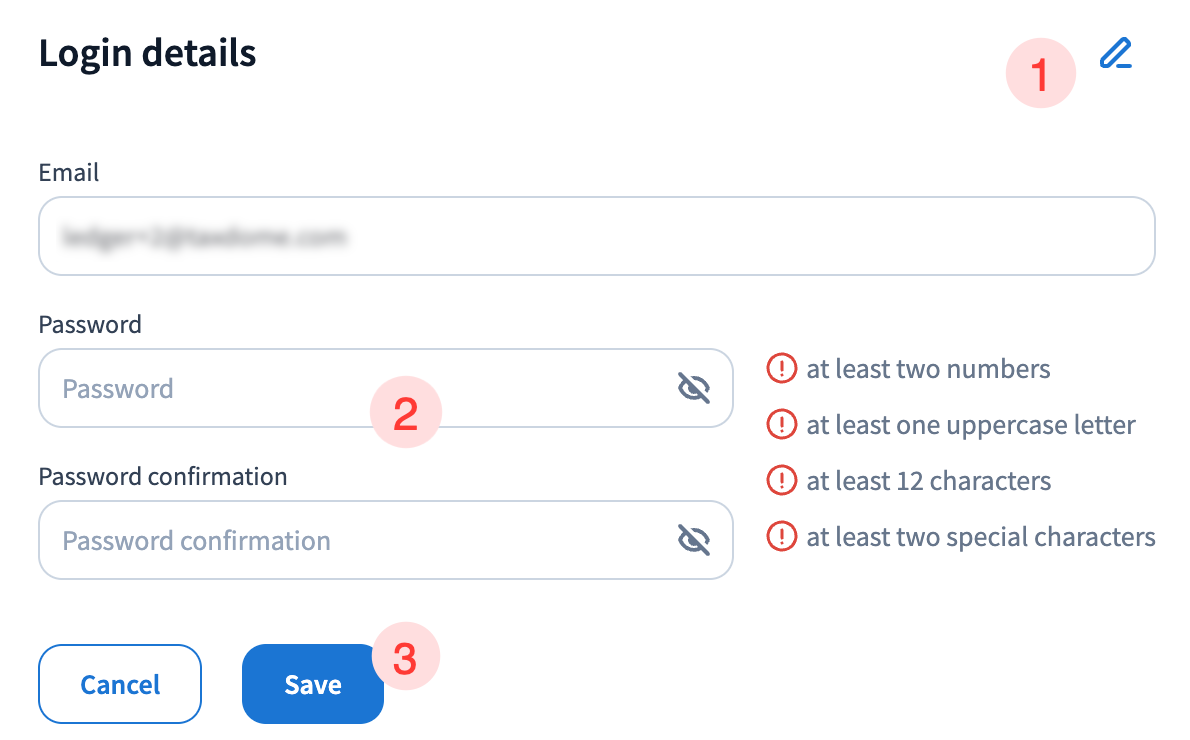Click the 'Login details' heading
Image resolution: width=1190 pixels, height=740 pixels.
(147, 53)
